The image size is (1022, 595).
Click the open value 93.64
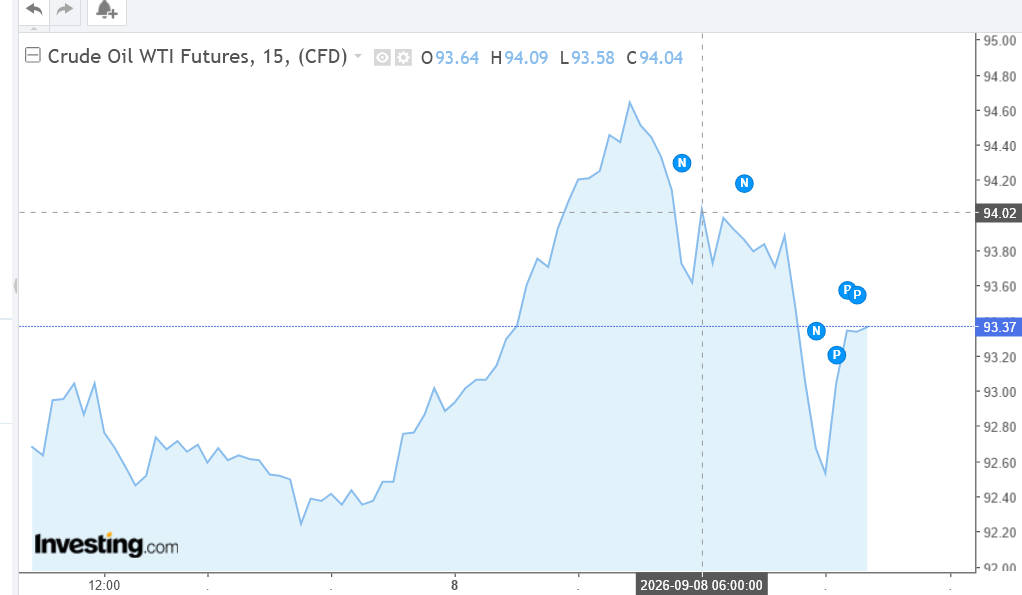point(457,58)
